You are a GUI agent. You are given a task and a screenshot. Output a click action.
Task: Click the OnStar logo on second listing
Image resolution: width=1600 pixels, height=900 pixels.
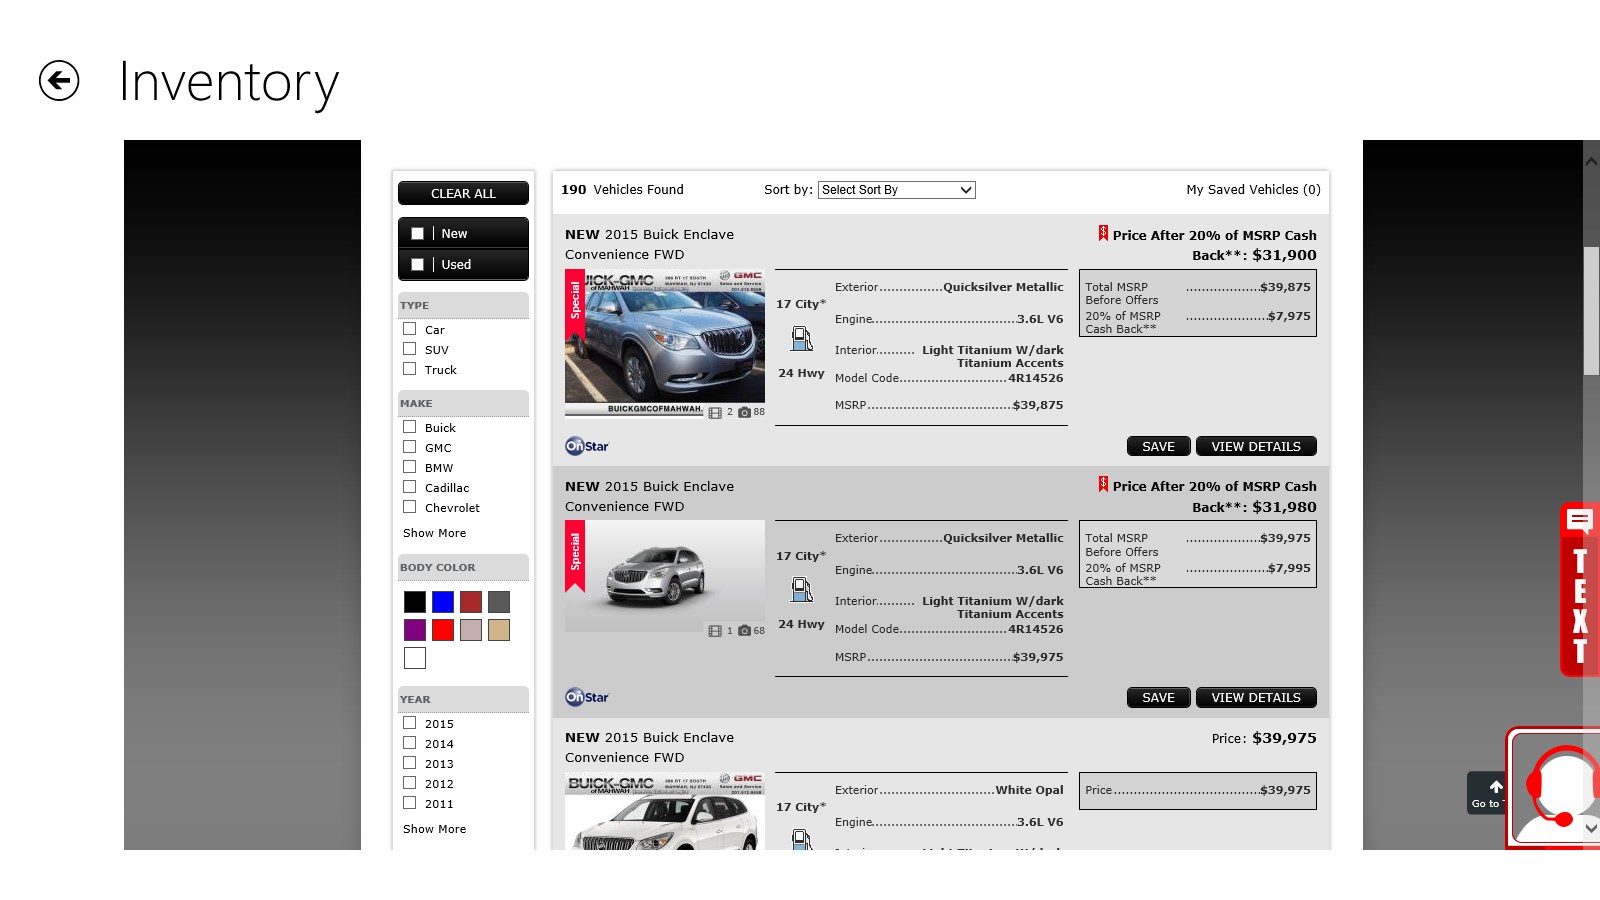coord(587,697)
